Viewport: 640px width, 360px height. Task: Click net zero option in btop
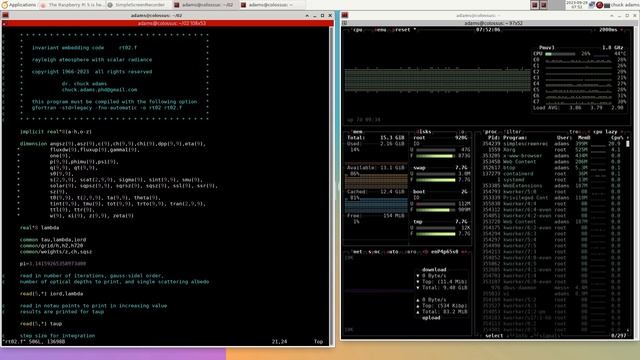(x=410, y=252)
